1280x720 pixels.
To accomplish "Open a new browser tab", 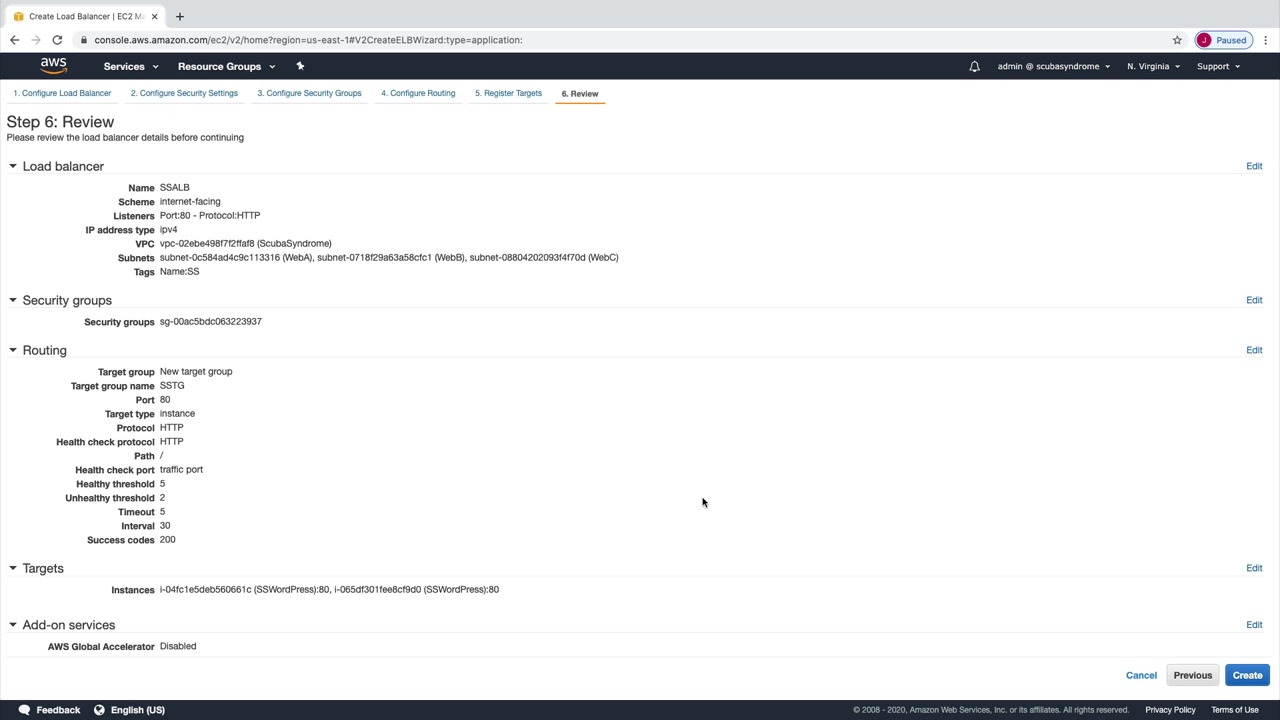I will (180, 16).
